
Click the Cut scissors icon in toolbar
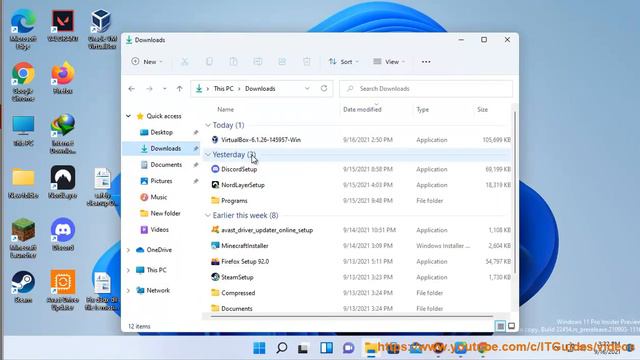(184, 62)
